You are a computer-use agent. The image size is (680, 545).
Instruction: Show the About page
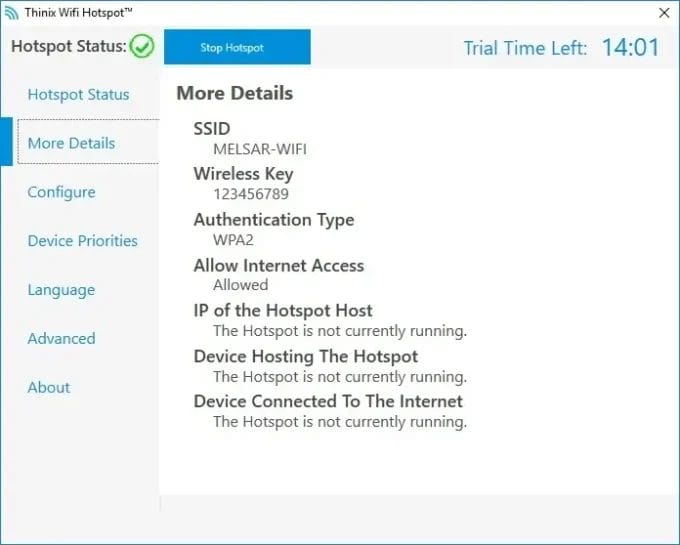click(49, 387)
